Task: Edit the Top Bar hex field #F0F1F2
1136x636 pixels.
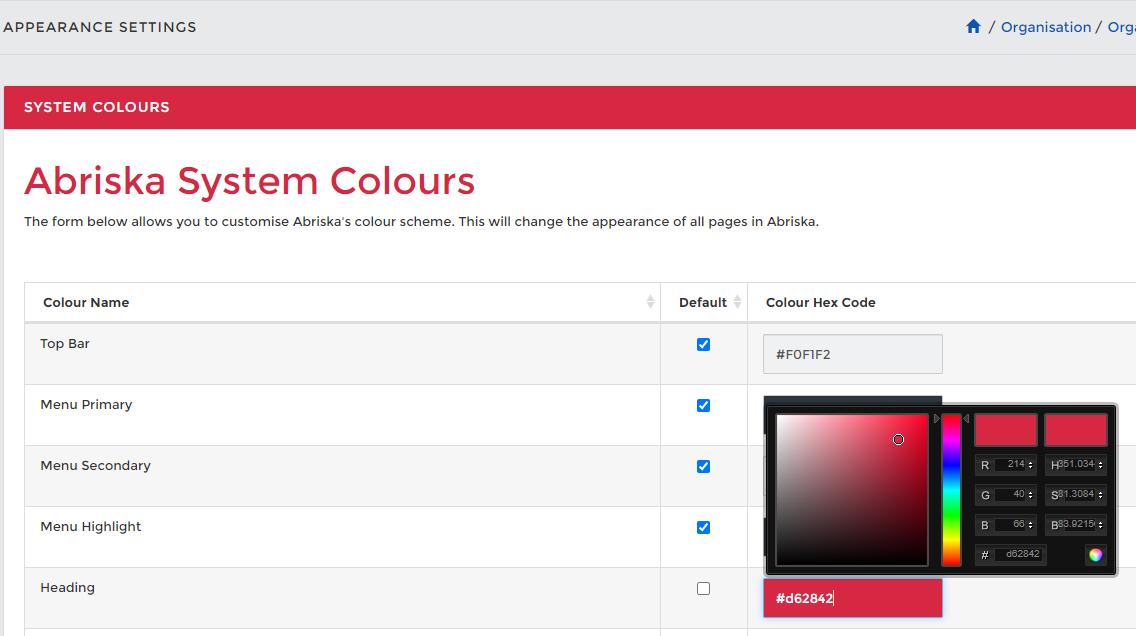Action: click(853, 354)
